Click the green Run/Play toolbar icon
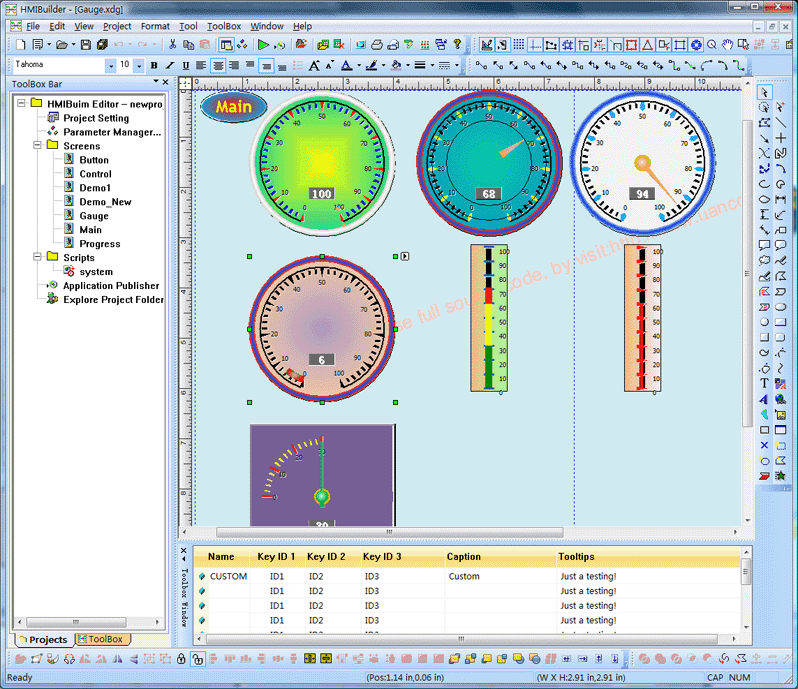 [x=263, y=45]
